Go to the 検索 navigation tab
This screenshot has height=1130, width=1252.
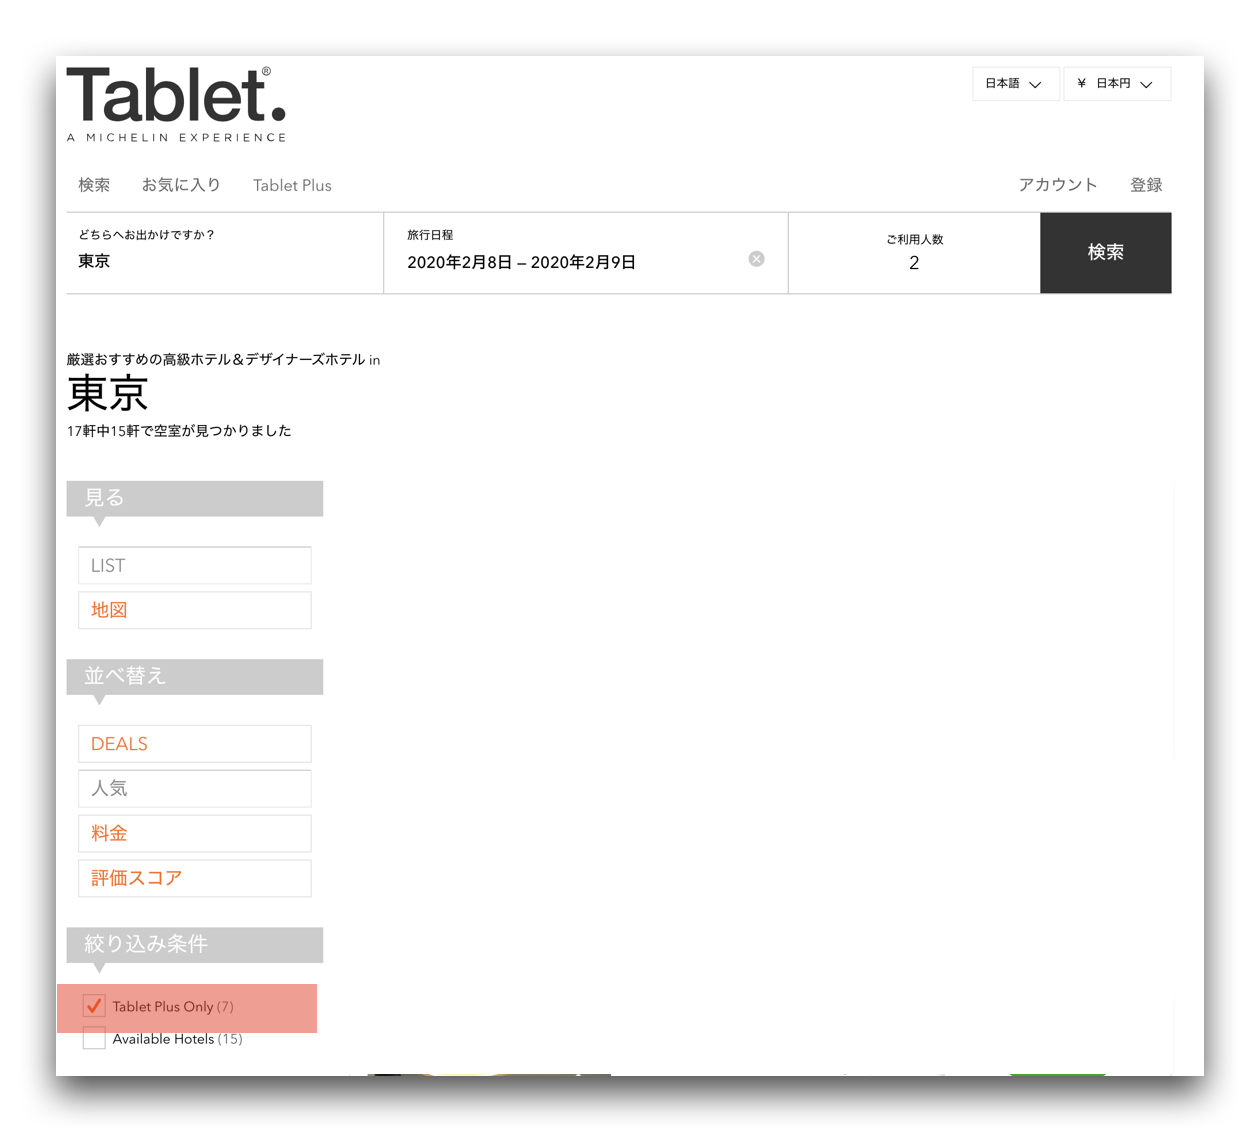coord(94,185)
